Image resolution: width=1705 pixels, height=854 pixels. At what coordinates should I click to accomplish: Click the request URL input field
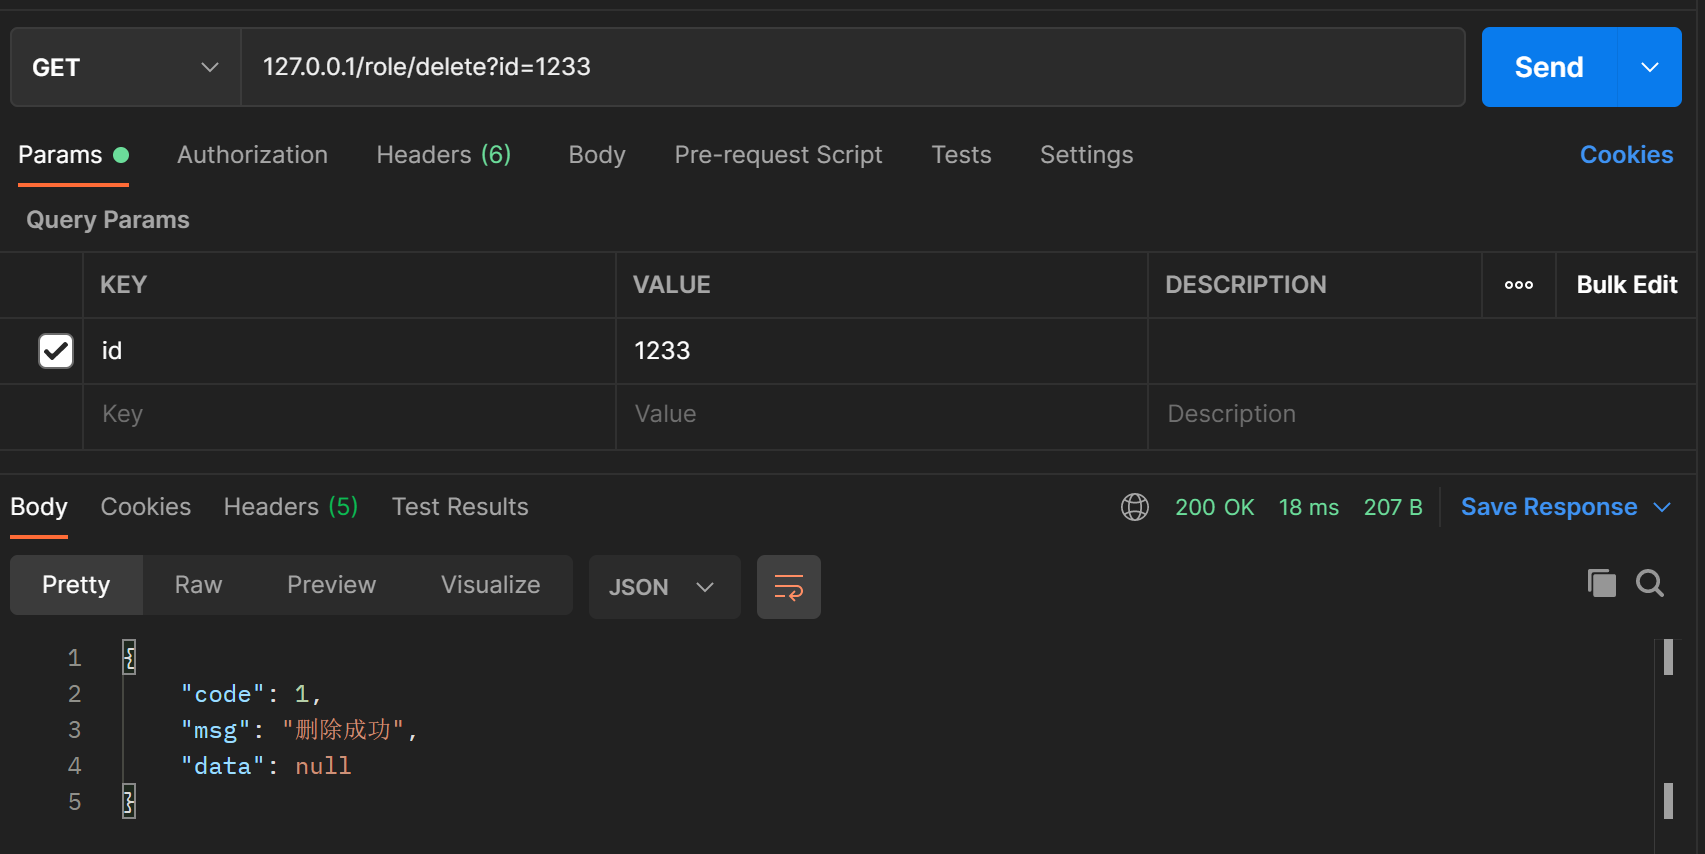pyautogui.click(x=850, y=67)
